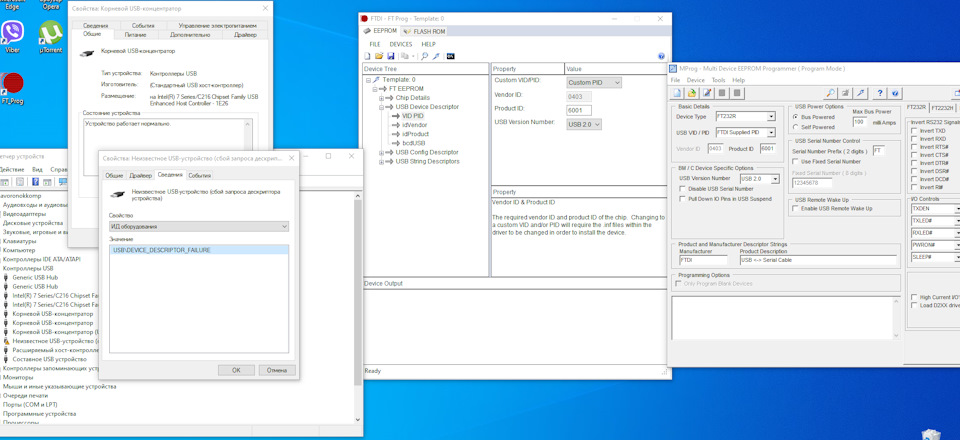
Task: Check the Invert TXD option
Action: (915, 131)
